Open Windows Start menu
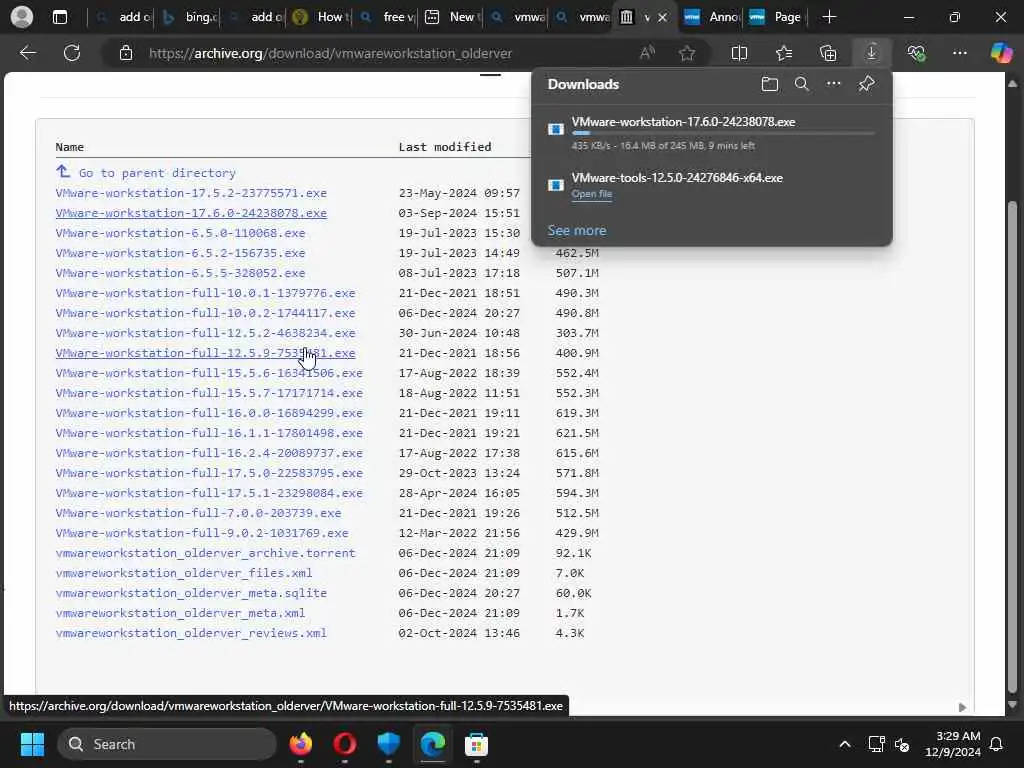This screenshot has height=768, width=1024. pos(32,744)
